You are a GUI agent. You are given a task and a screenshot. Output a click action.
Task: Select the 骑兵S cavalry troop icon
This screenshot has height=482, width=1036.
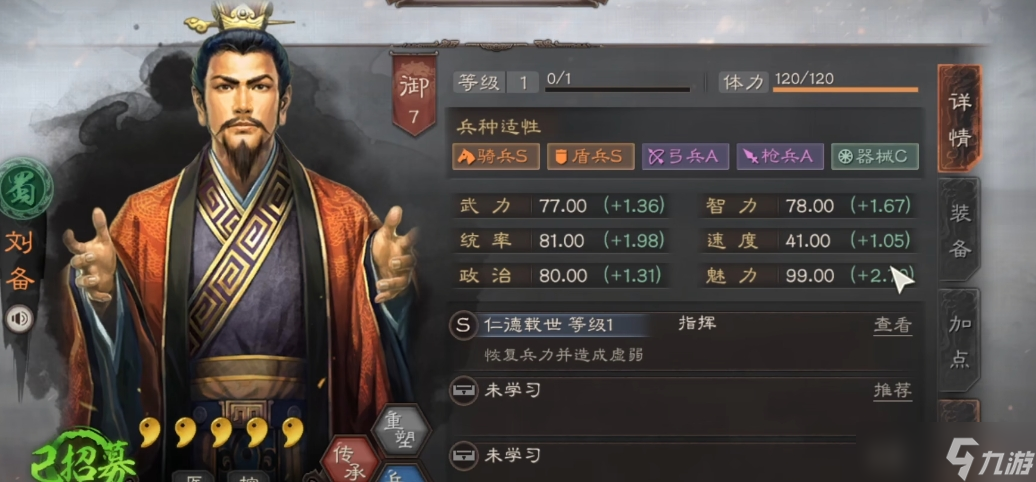(496, 156)
